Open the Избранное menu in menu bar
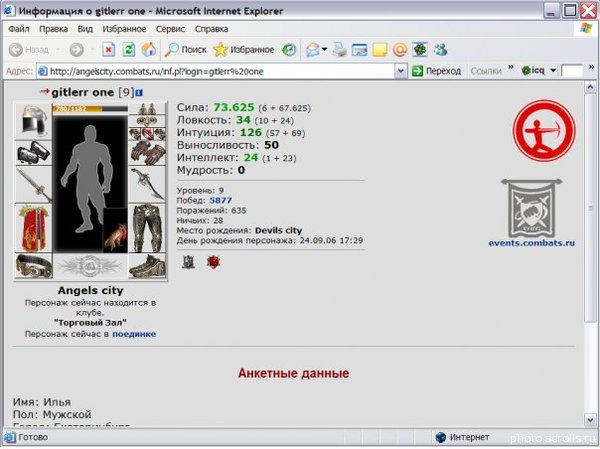The image size is (600, 449). click(124, 29)
